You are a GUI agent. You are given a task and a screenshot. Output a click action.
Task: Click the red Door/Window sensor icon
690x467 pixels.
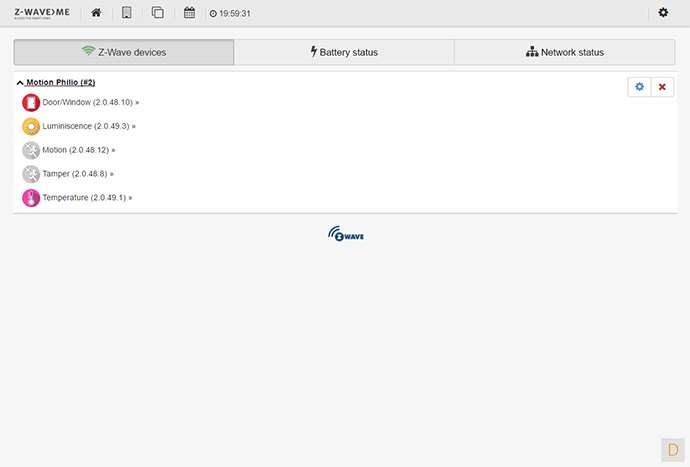[31, 103]
